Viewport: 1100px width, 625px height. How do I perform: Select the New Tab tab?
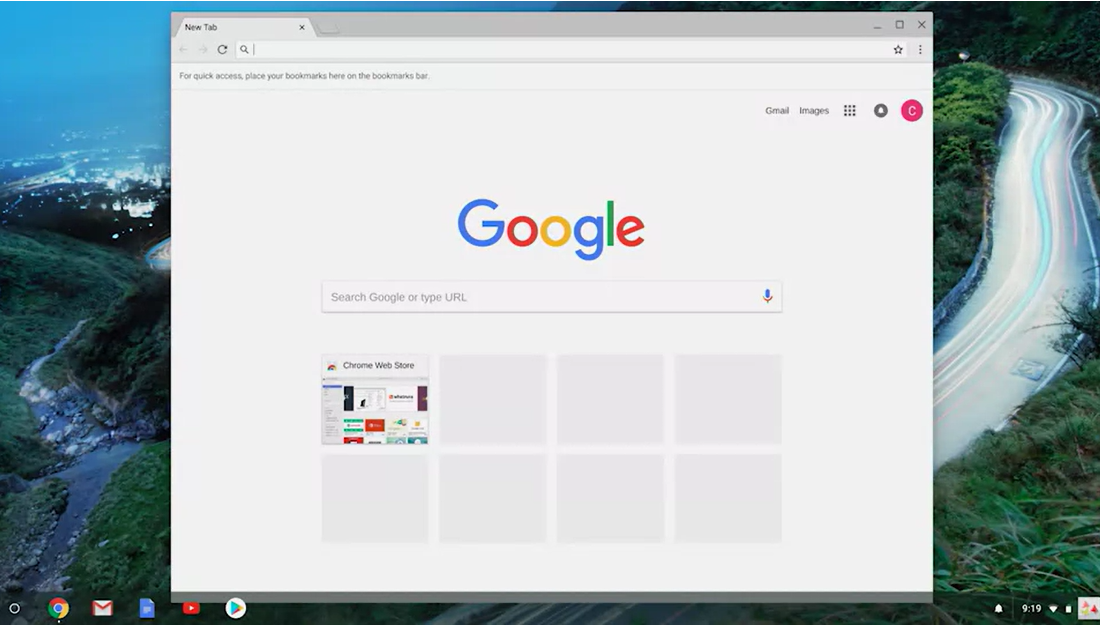(x=243, y=27)
